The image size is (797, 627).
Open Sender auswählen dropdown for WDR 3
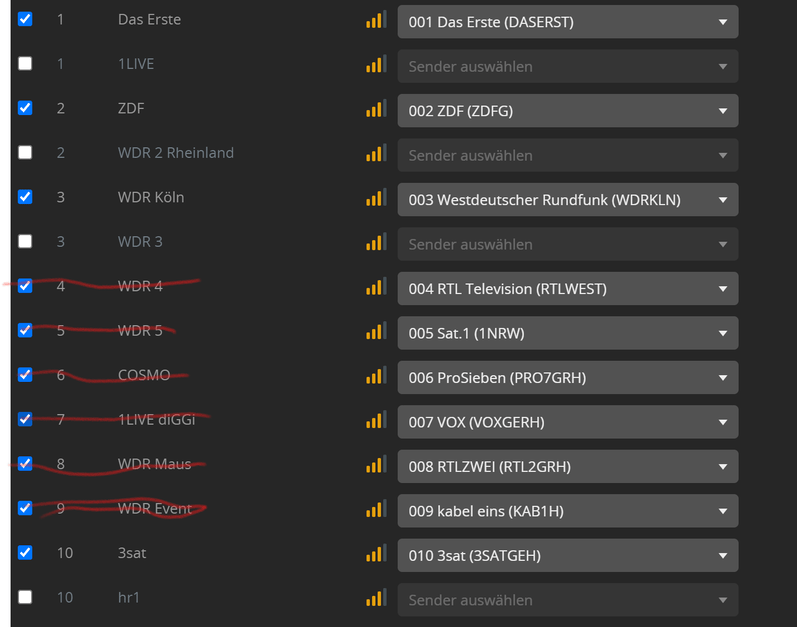click(x=568, y=244)
